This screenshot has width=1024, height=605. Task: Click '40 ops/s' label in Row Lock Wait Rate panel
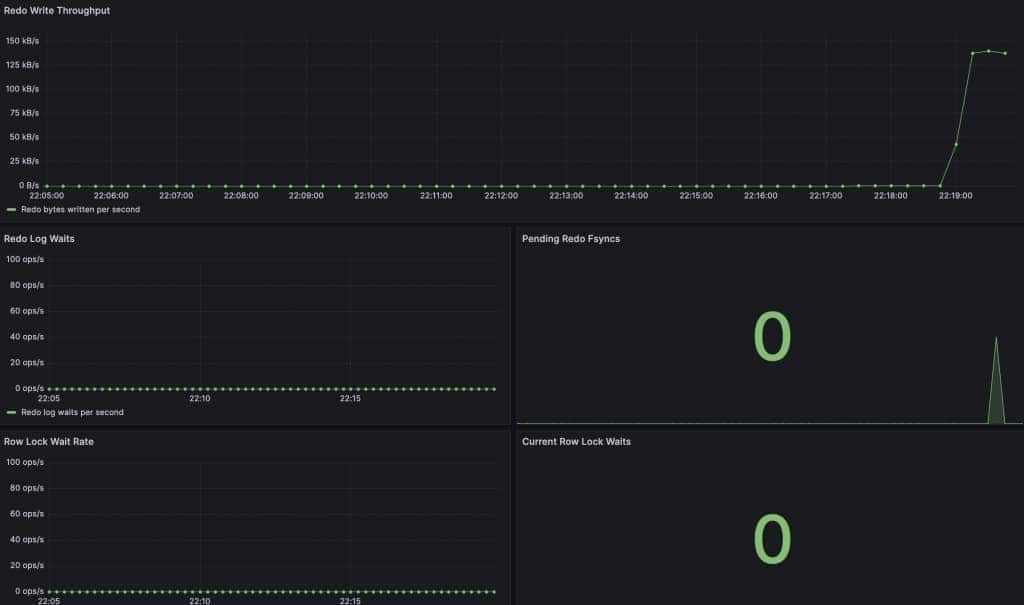(x=27, y=540)
